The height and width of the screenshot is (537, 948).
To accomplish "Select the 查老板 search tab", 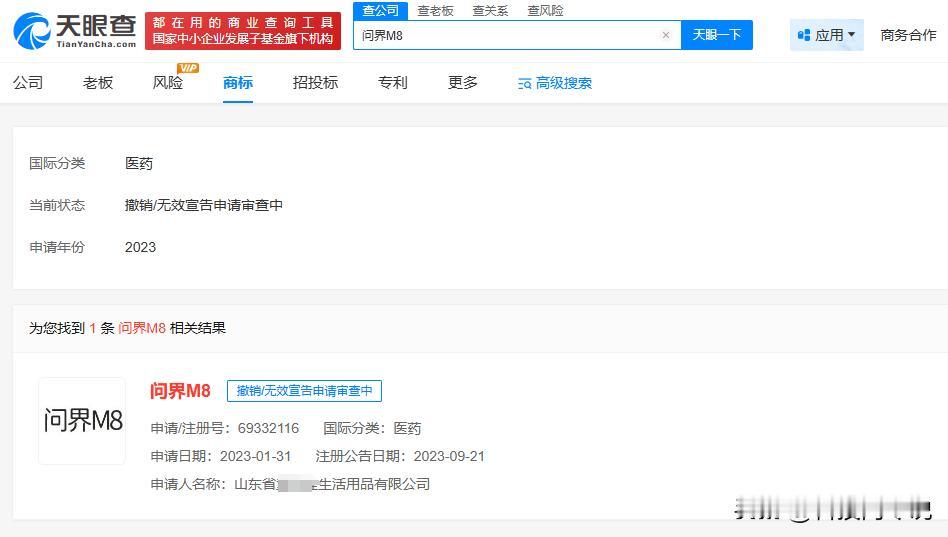I will point(435,10).
